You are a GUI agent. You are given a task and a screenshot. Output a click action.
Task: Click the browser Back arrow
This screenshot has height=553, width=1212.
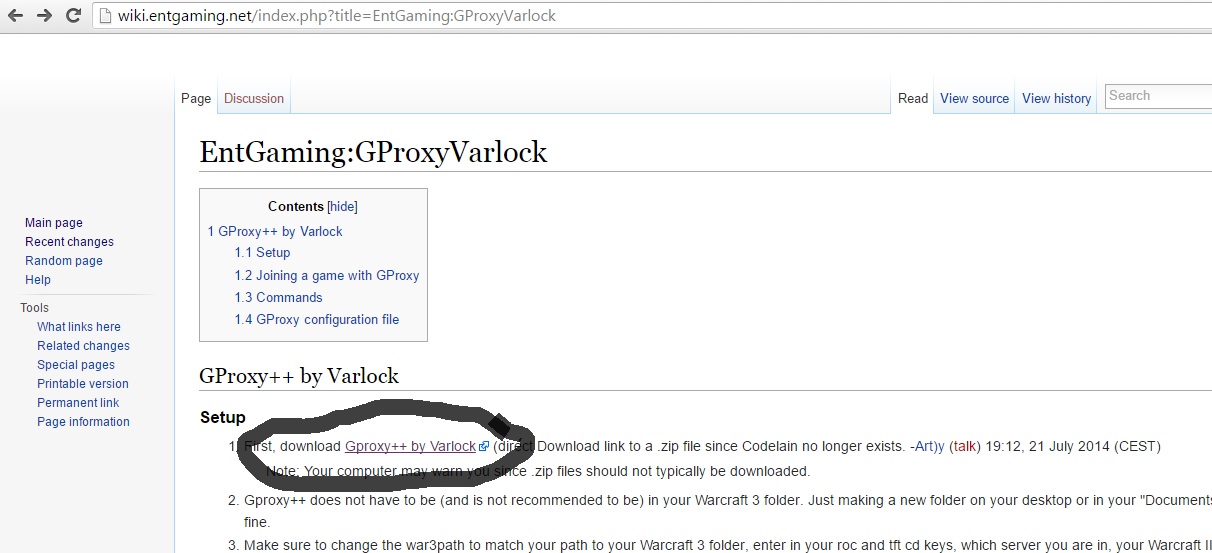tap(15, 16)
